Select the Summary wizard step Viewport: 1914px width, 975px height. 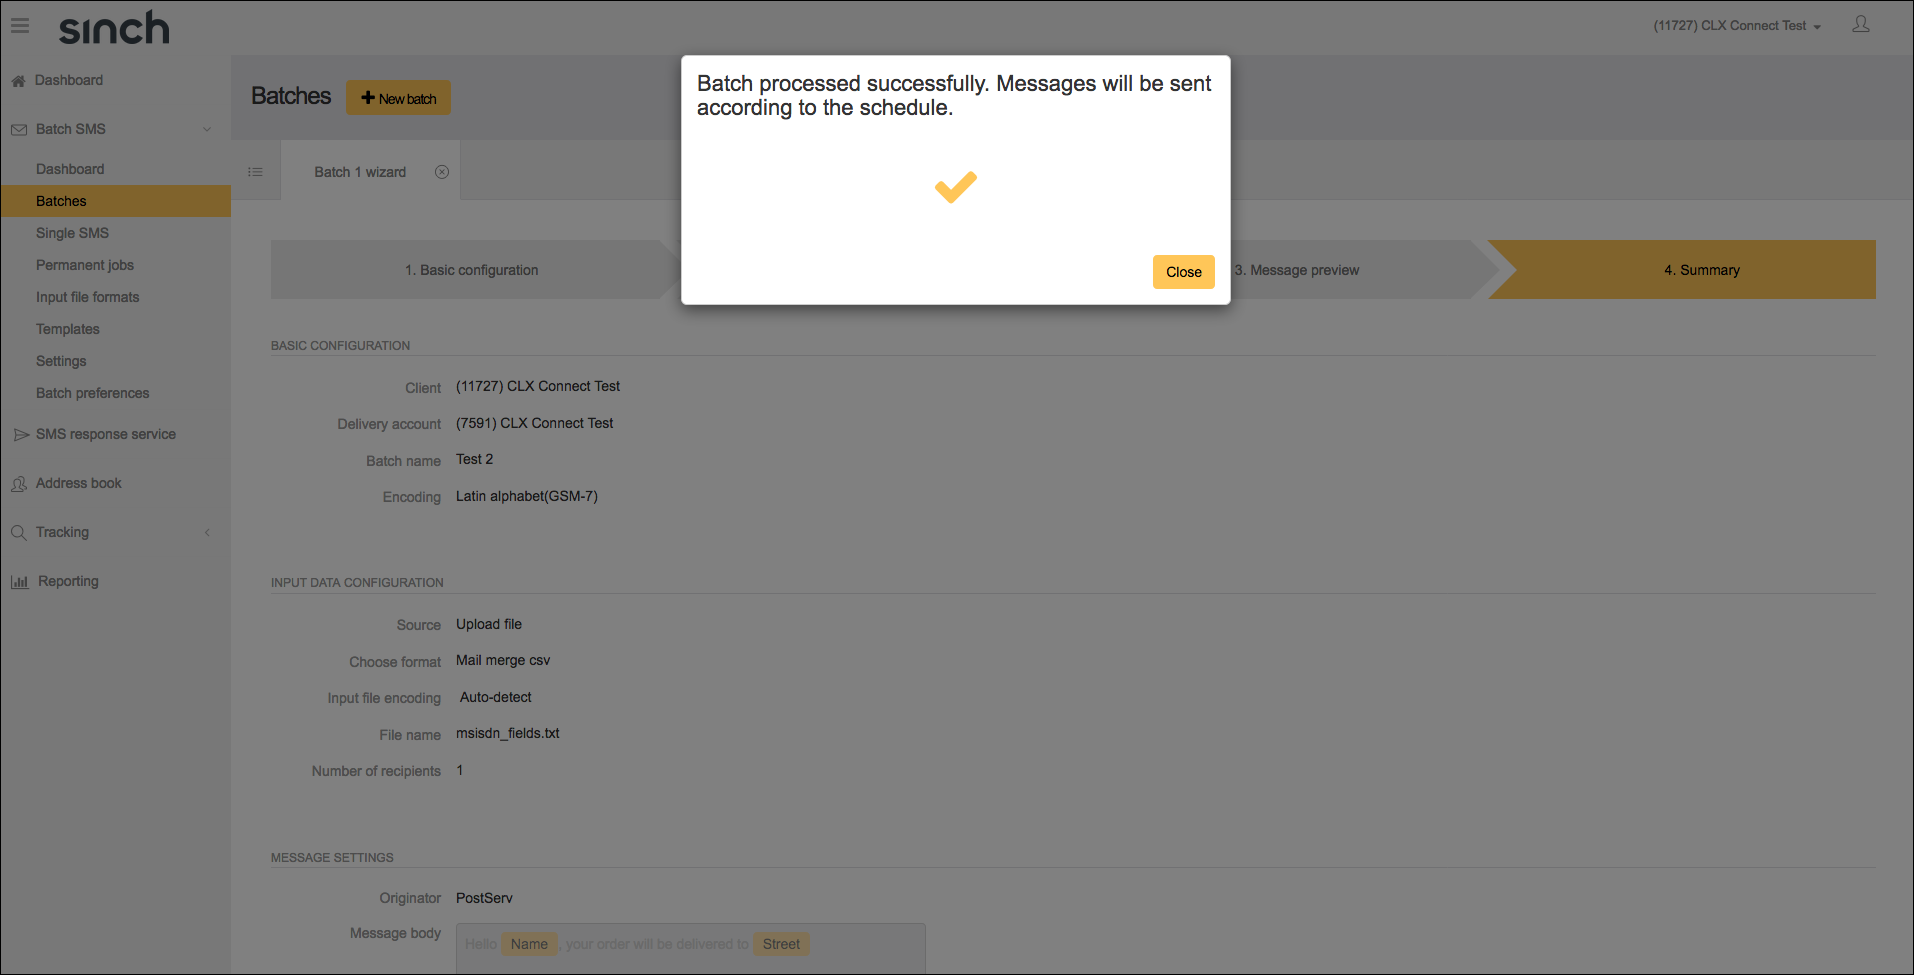pyautogui.click(x=1701, y=269)
